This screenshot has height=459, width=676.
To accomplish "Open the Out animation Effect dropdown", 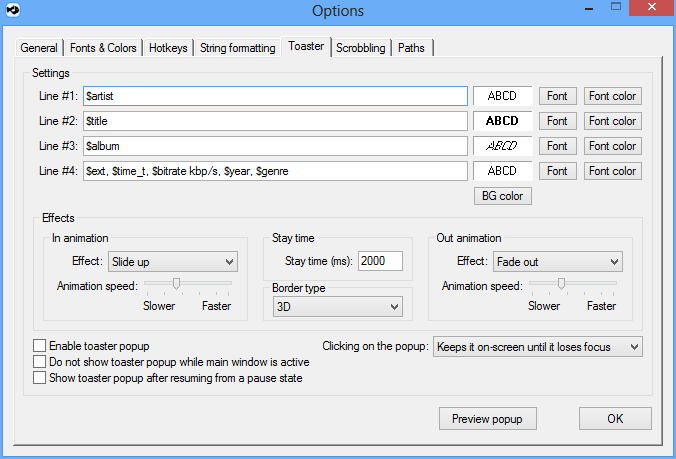I will [557, 262].
